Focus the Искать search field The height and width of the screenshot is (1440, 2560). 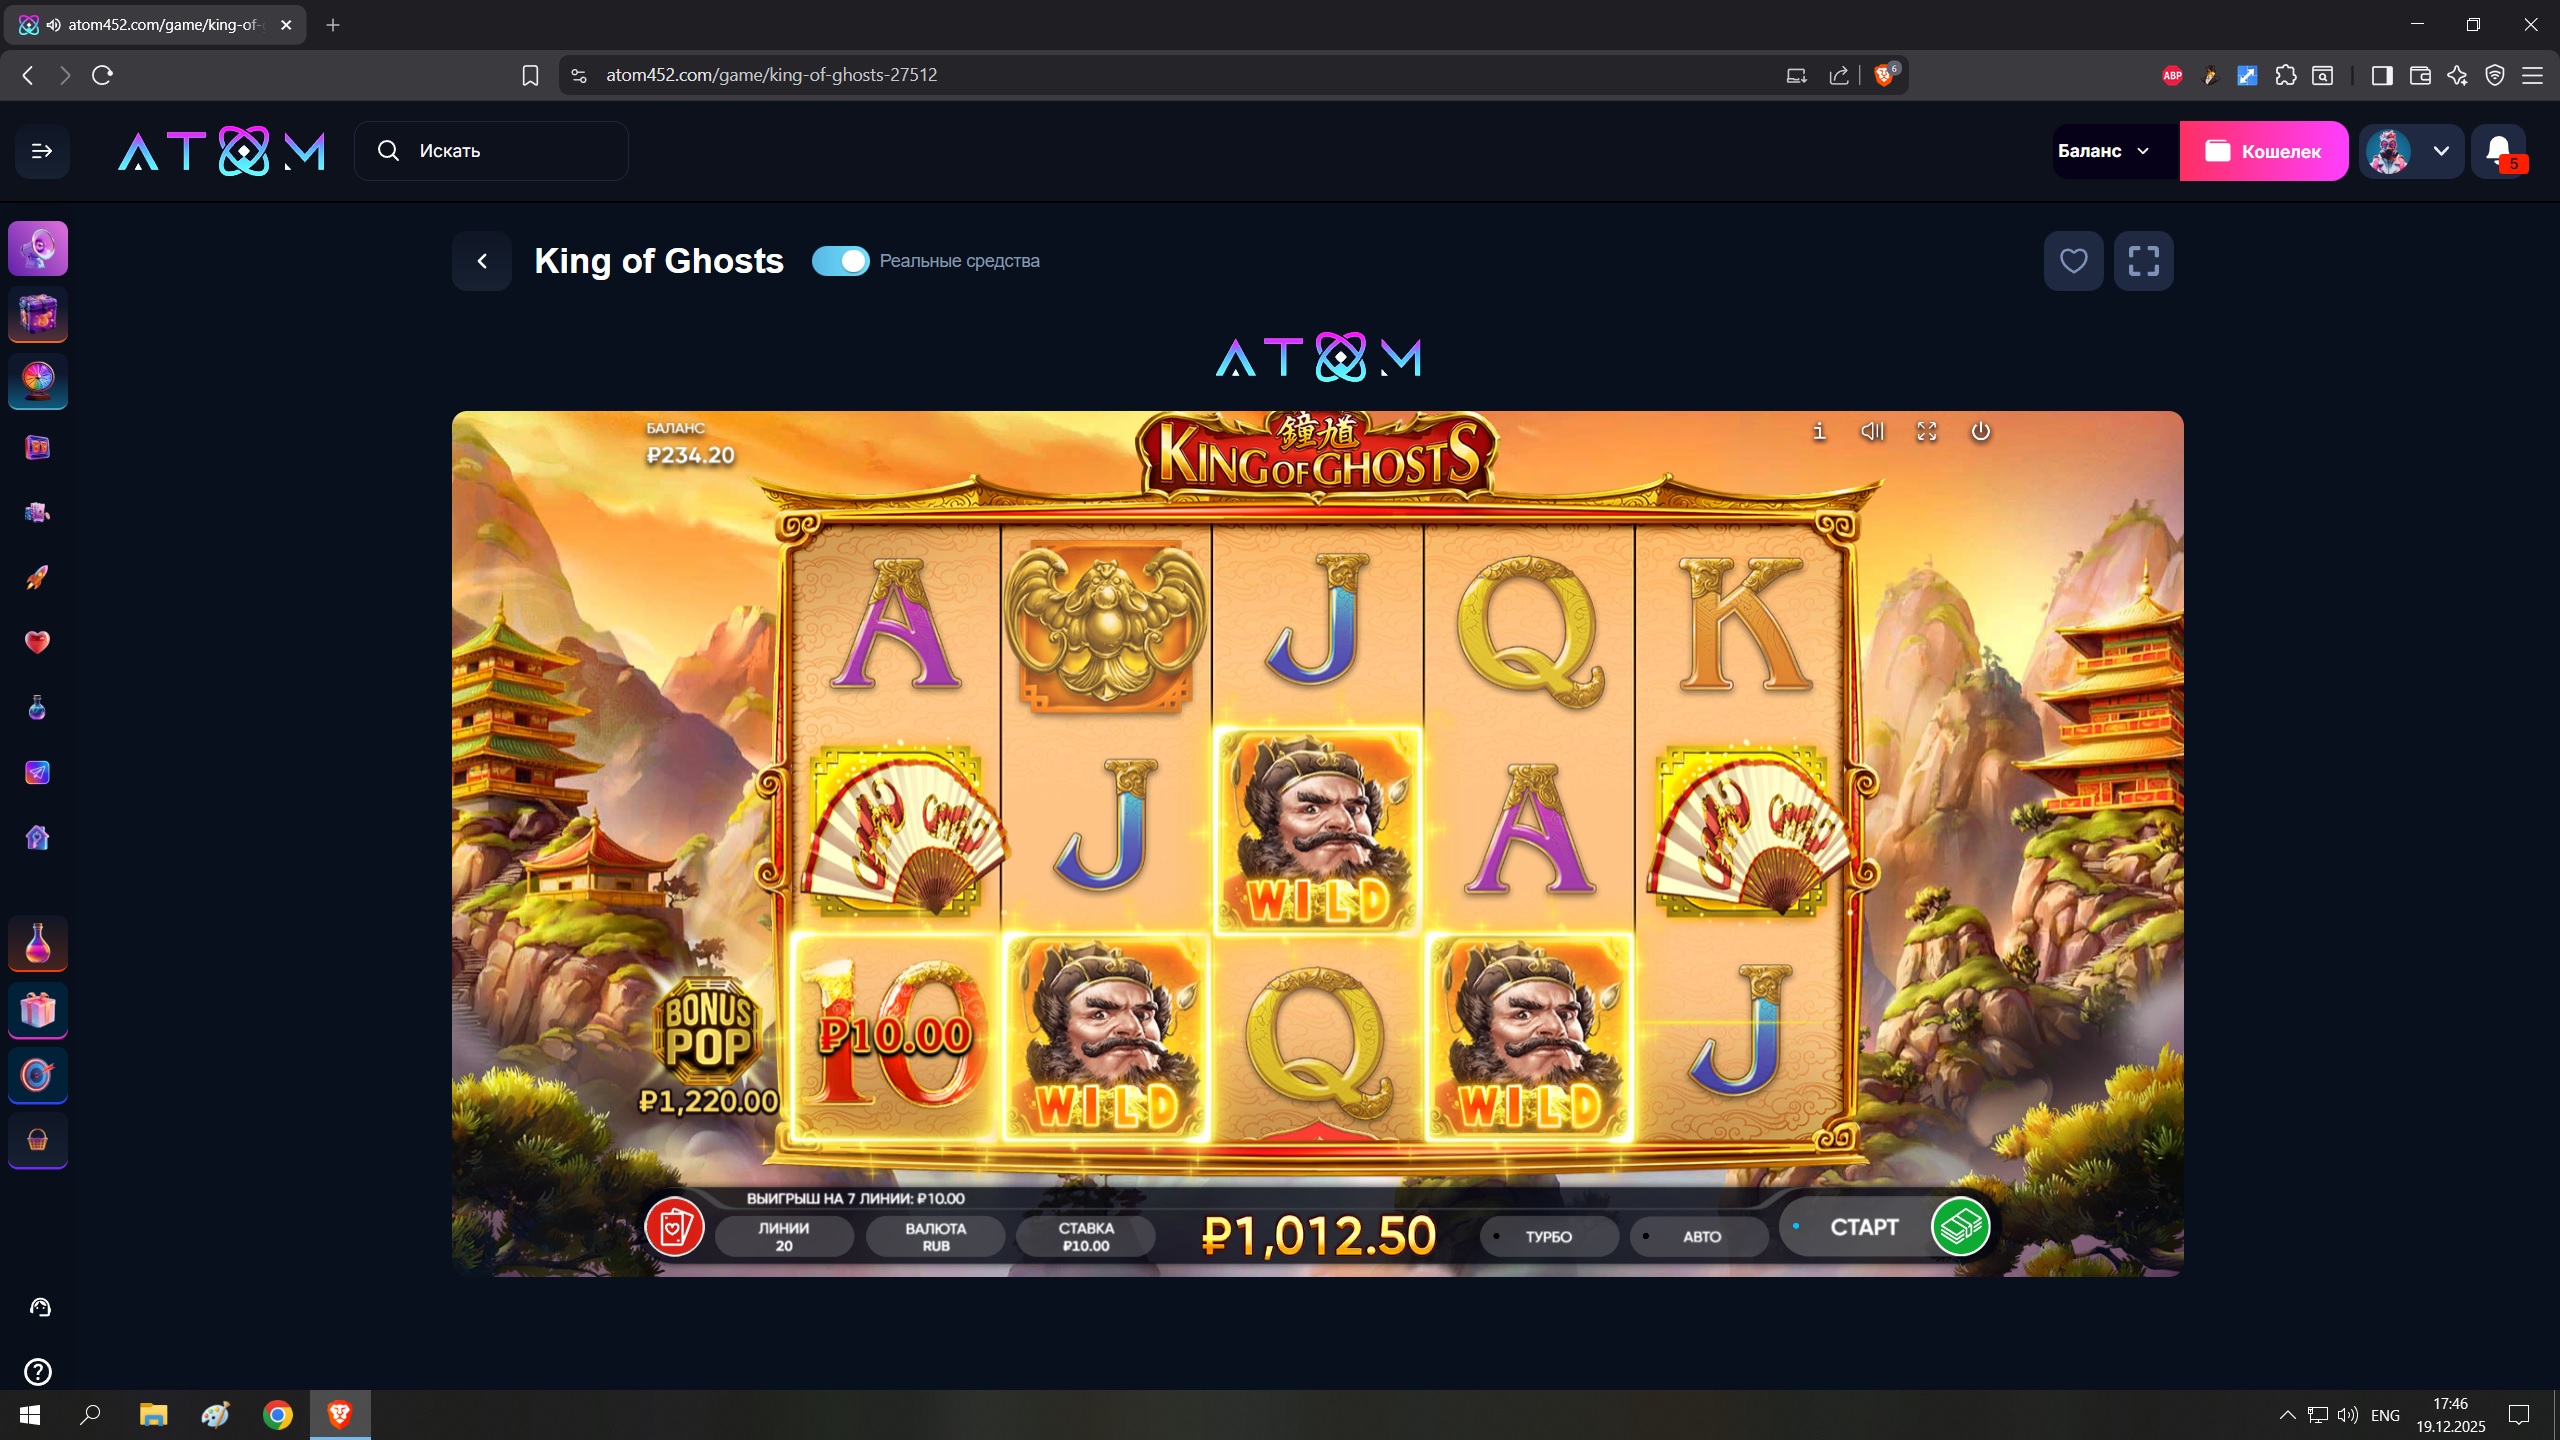pyautogui.click(x=491, y=151)
